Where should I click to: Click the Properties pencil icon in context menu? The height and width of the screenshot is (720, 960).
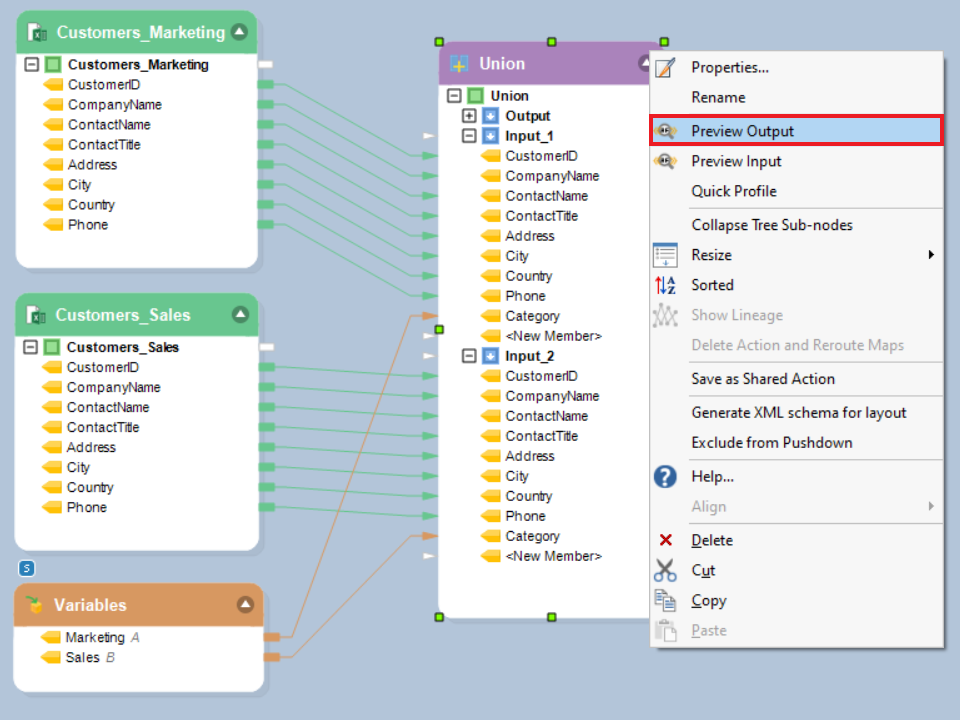(x=665, y=68)
